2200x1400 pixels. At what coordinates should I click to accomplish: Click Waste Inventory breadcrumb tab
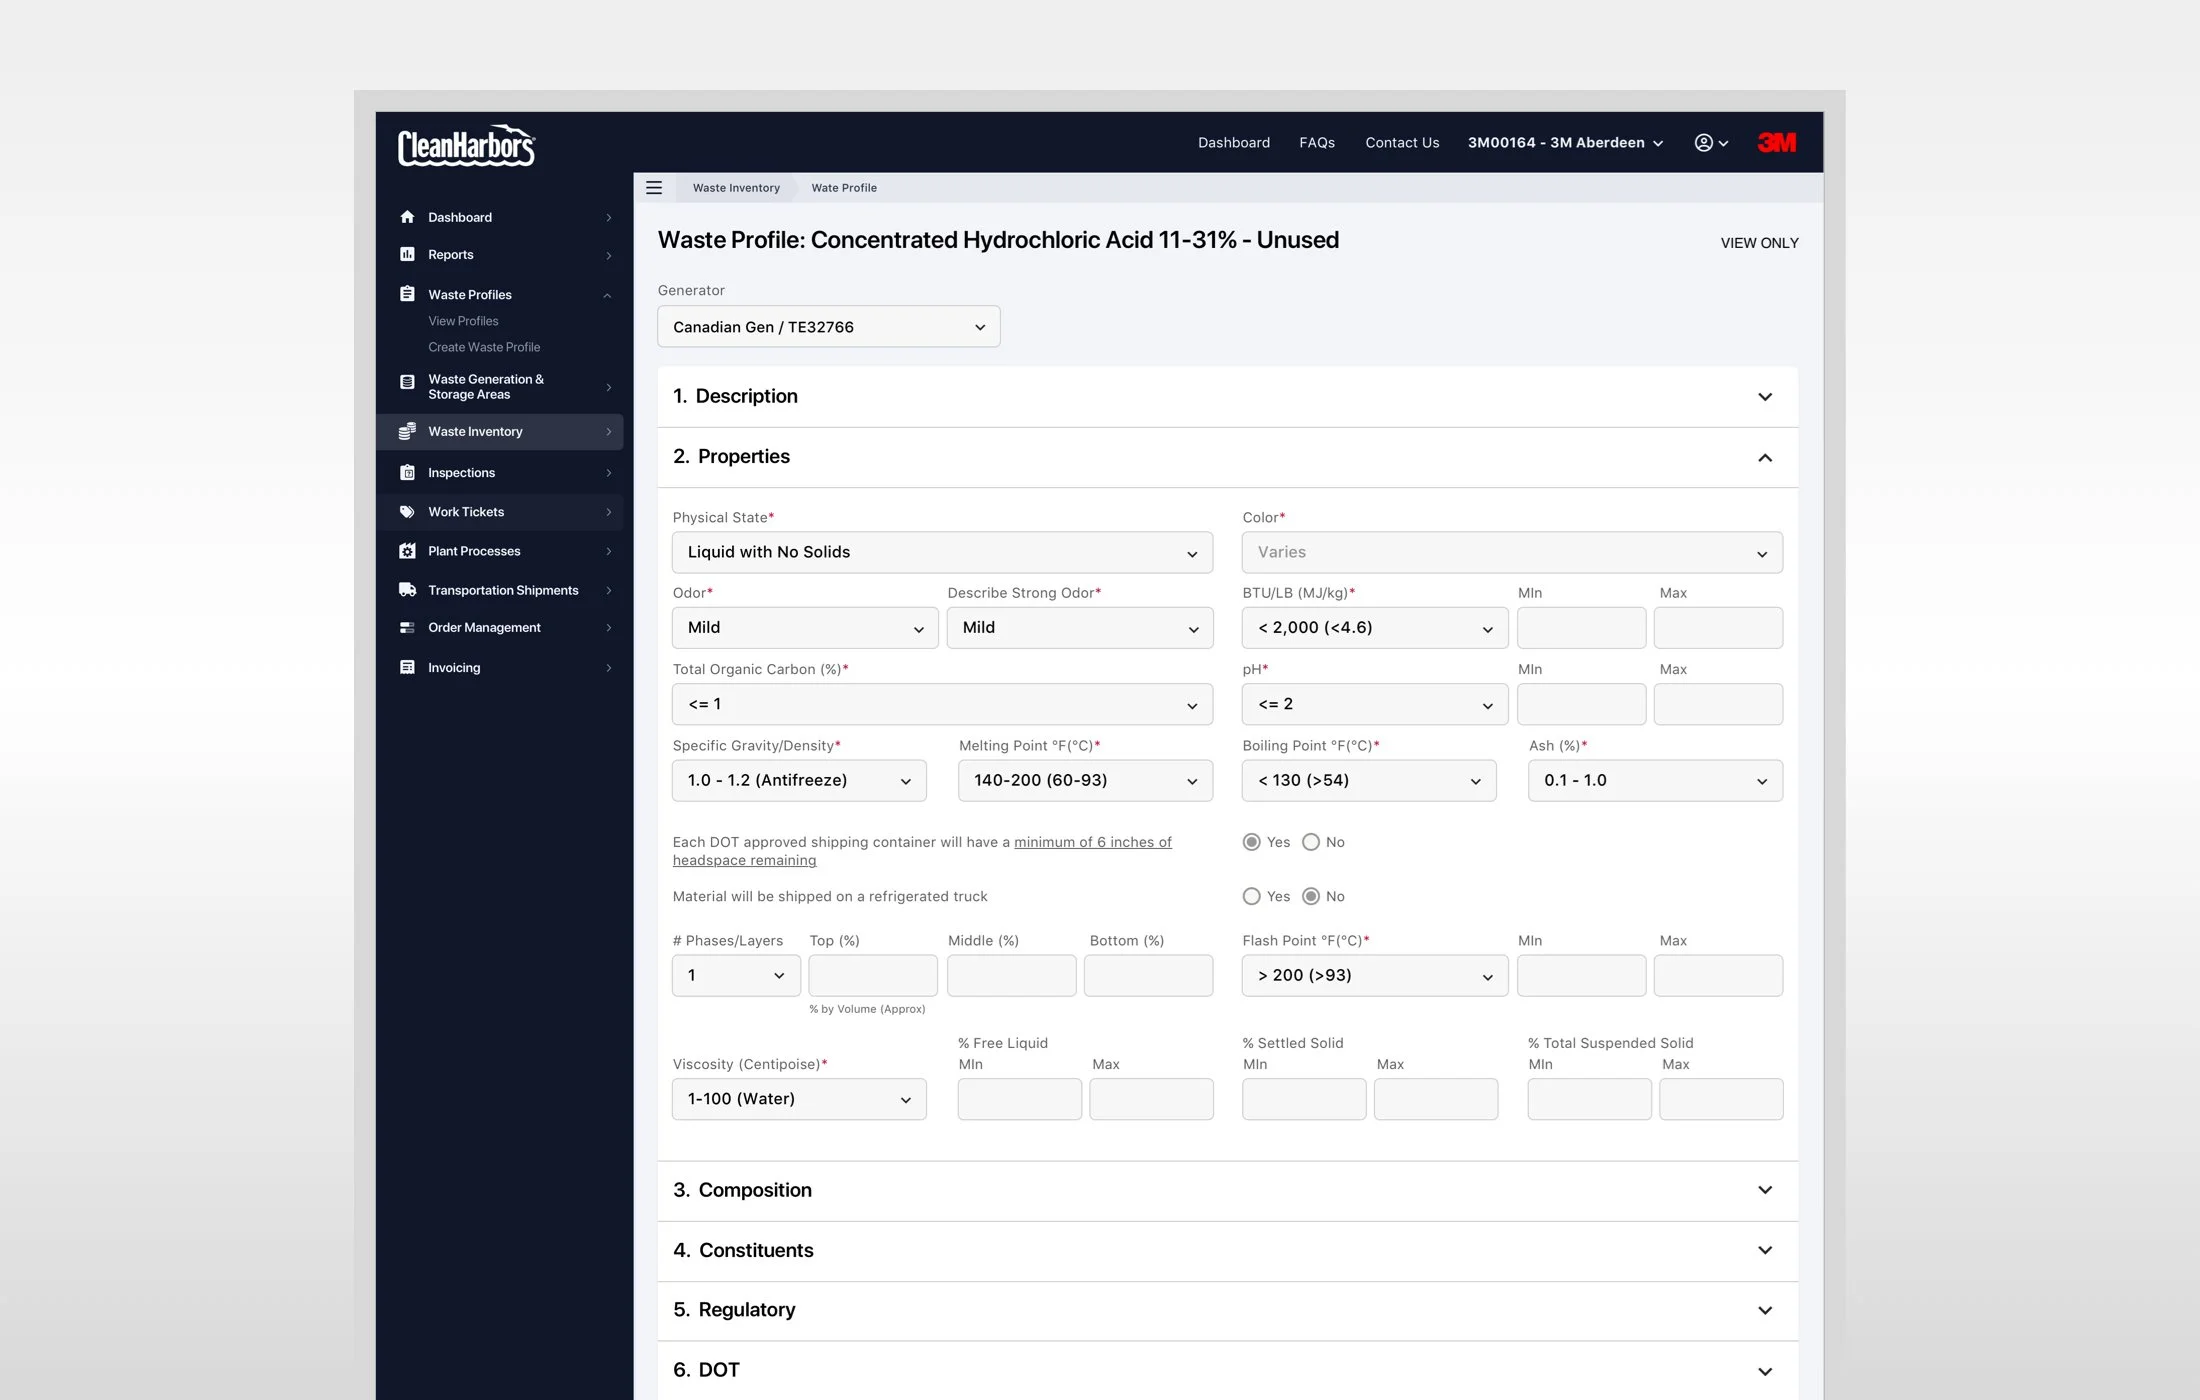pos(736,188)
